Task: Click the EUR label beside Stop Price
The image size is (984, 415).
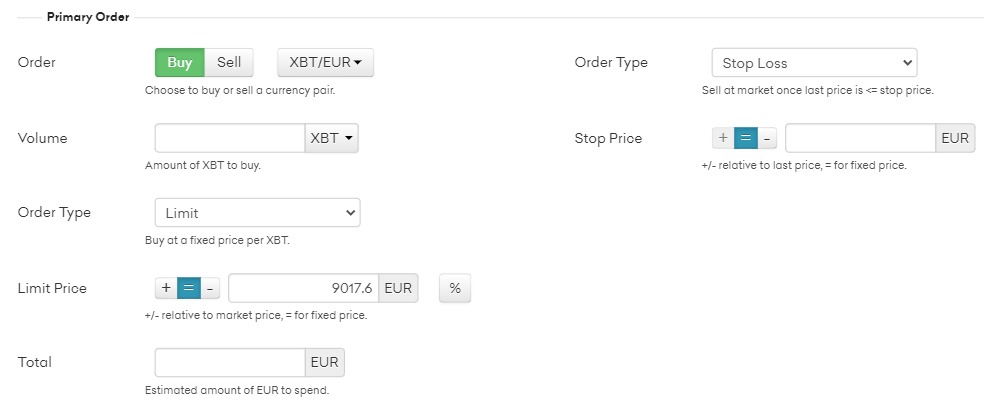Action: click(955, 138)
